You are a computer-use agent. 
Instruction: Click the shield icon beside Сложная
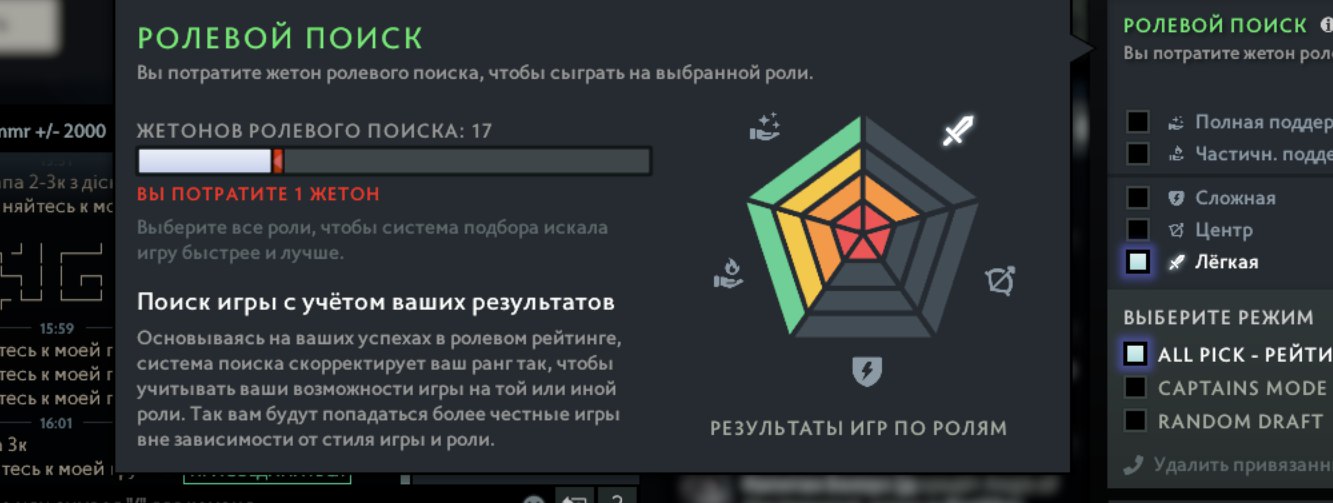1176,198
